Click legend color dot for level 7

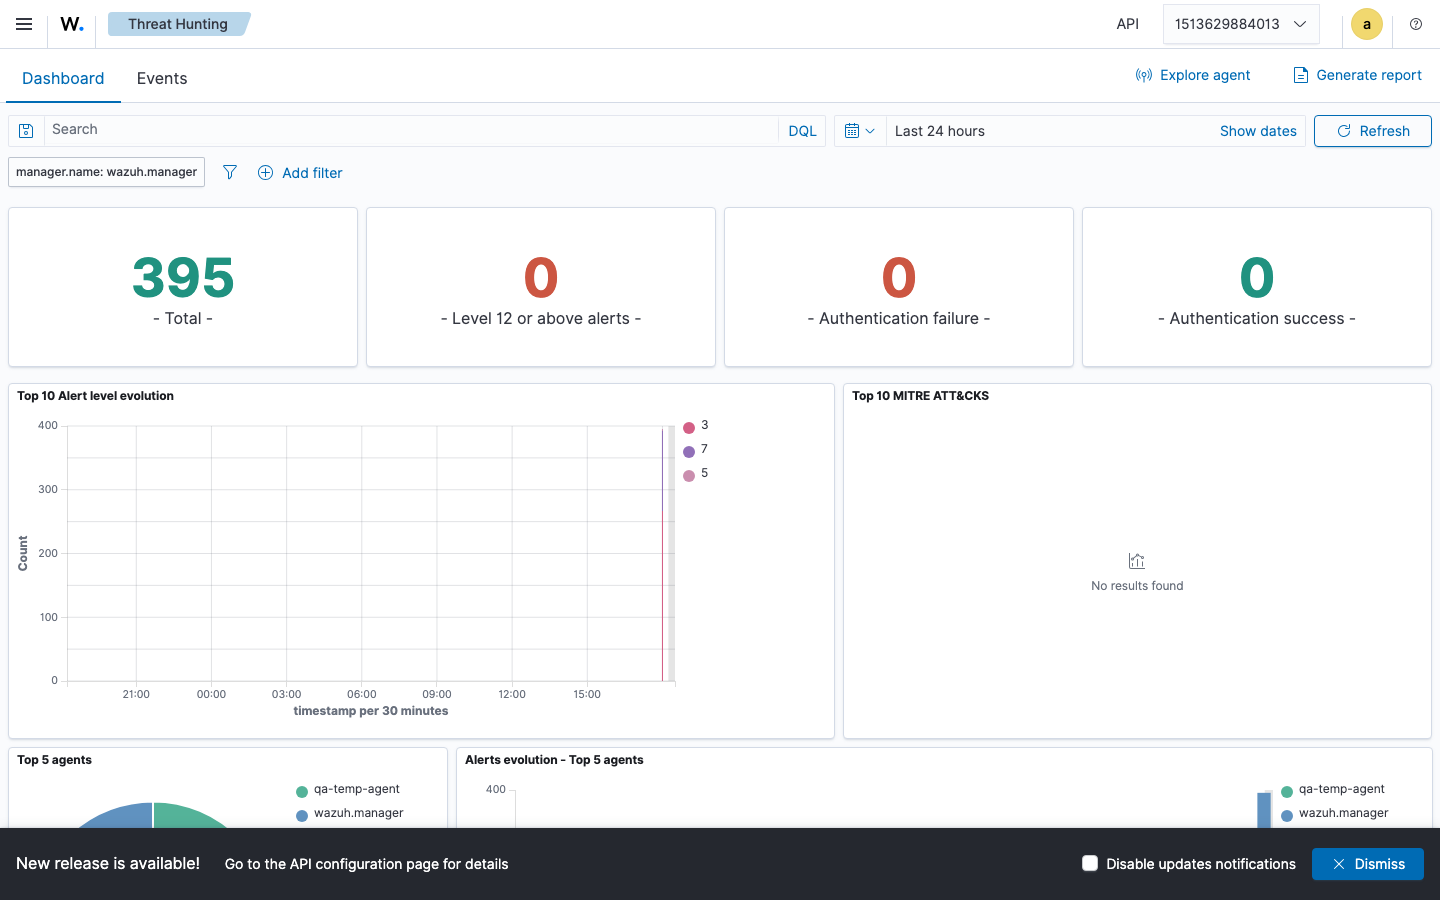coord(689,452)
